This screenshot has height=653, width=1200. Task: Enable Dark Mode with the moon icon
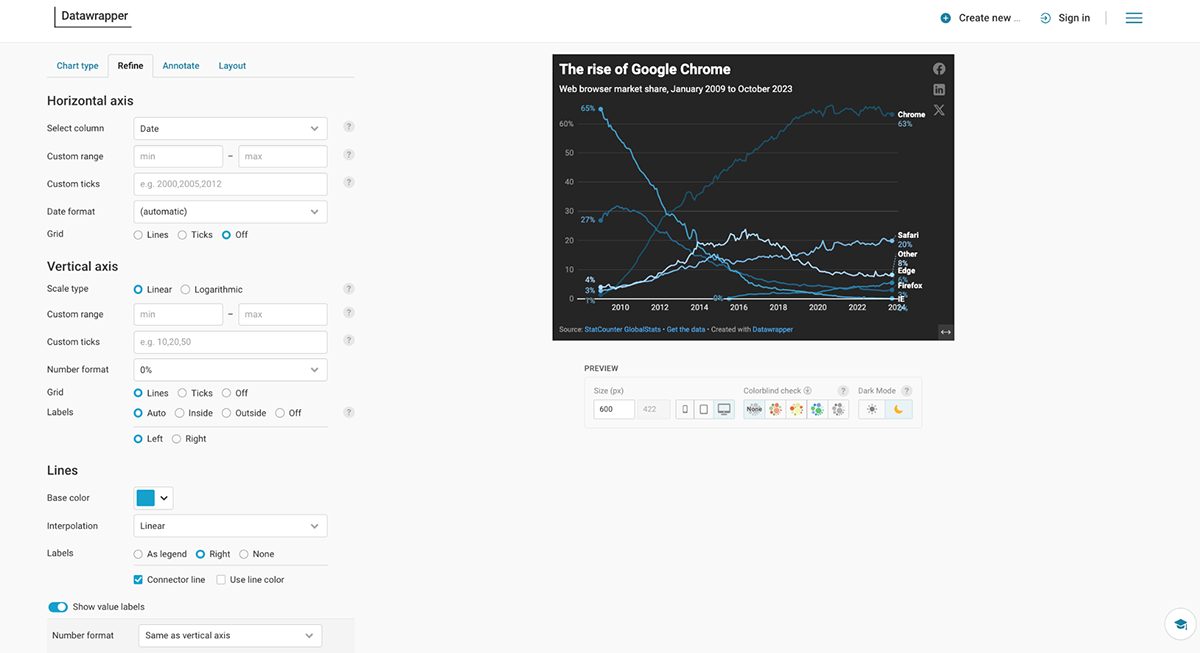897,409
